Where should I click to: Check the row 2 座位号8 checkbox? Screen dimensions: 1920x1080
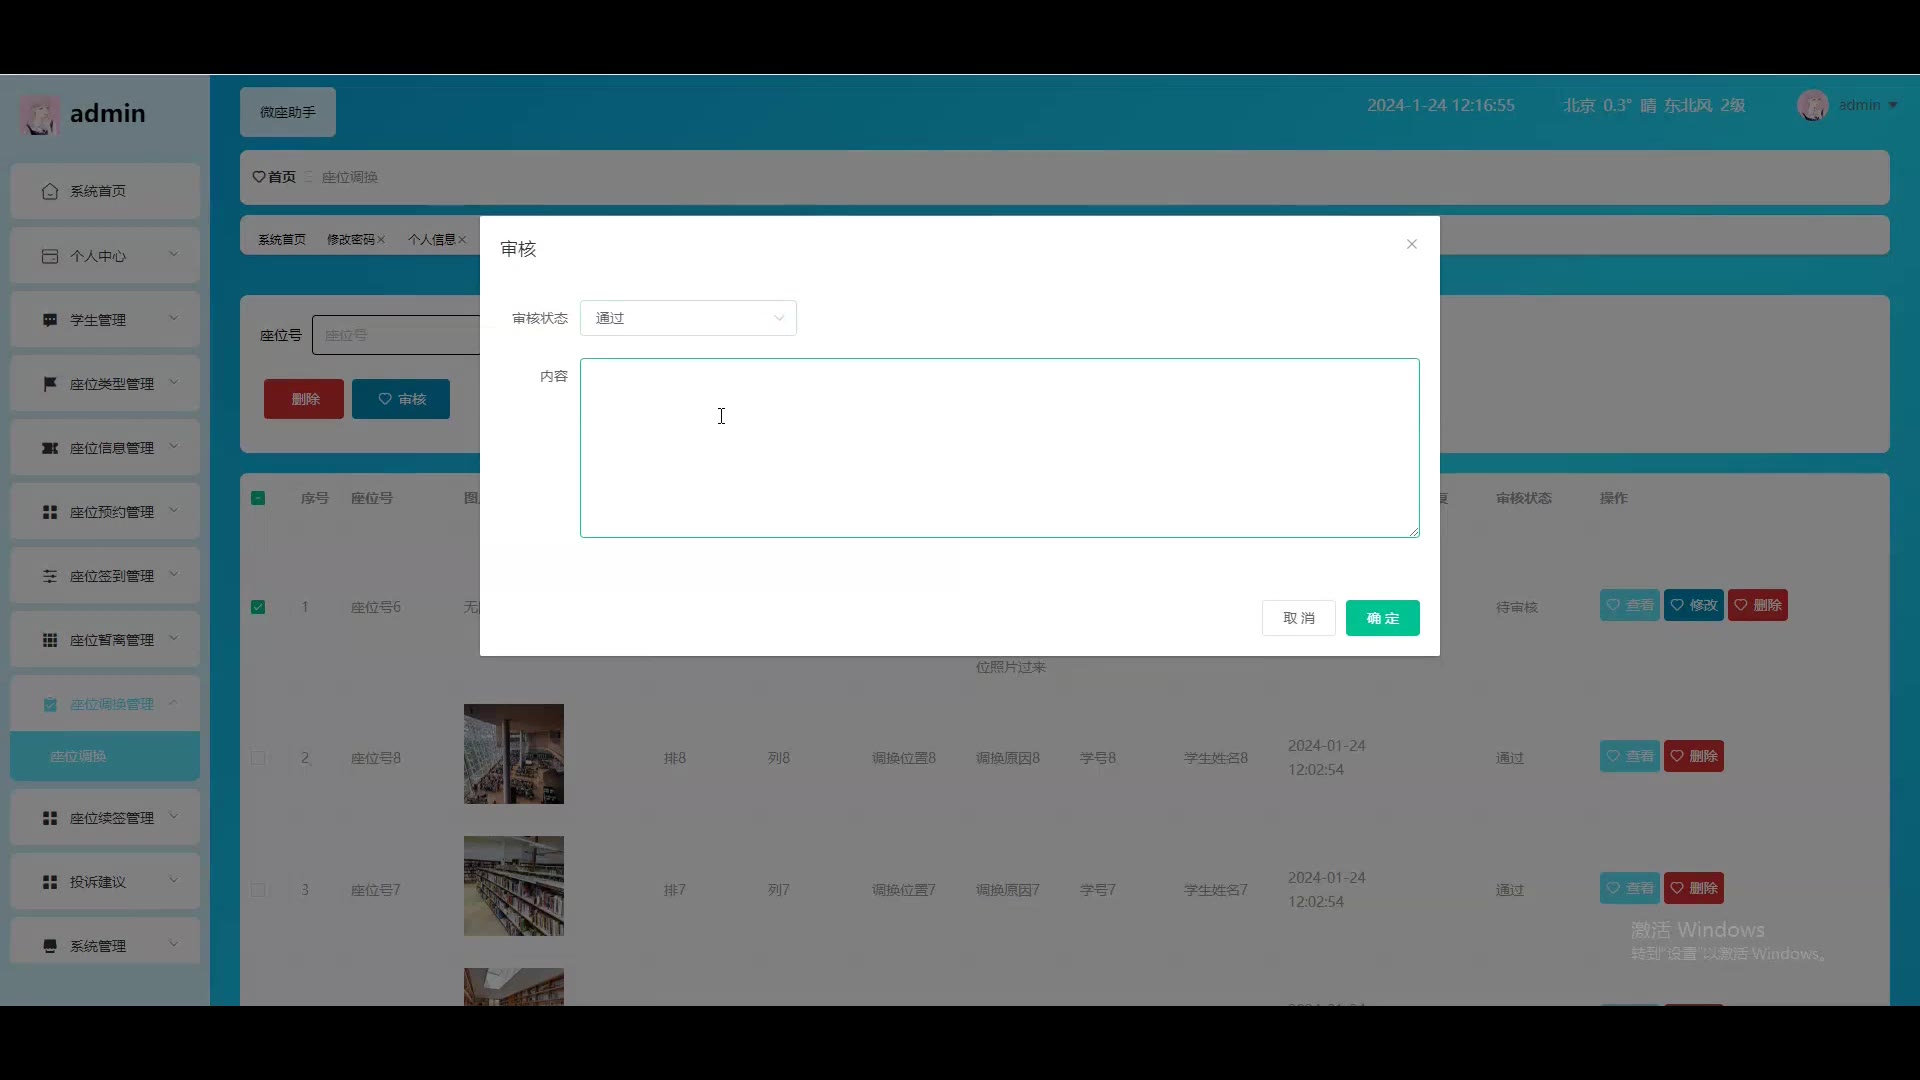(258, 758)
